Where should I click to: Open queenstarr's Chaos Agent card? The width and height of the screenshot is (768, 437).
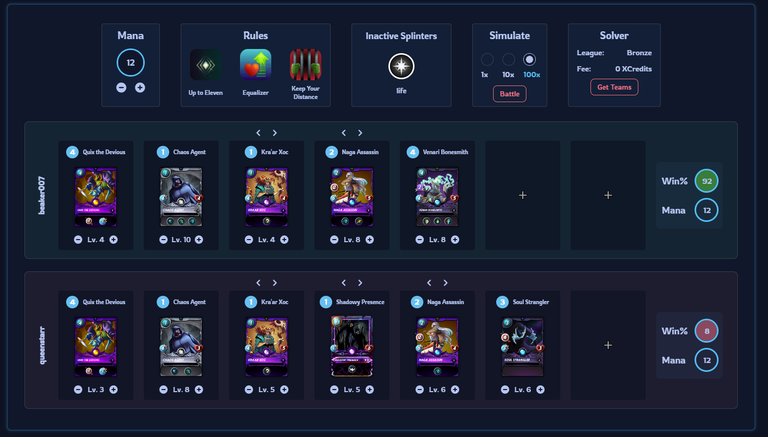click(x=181, y=347)
